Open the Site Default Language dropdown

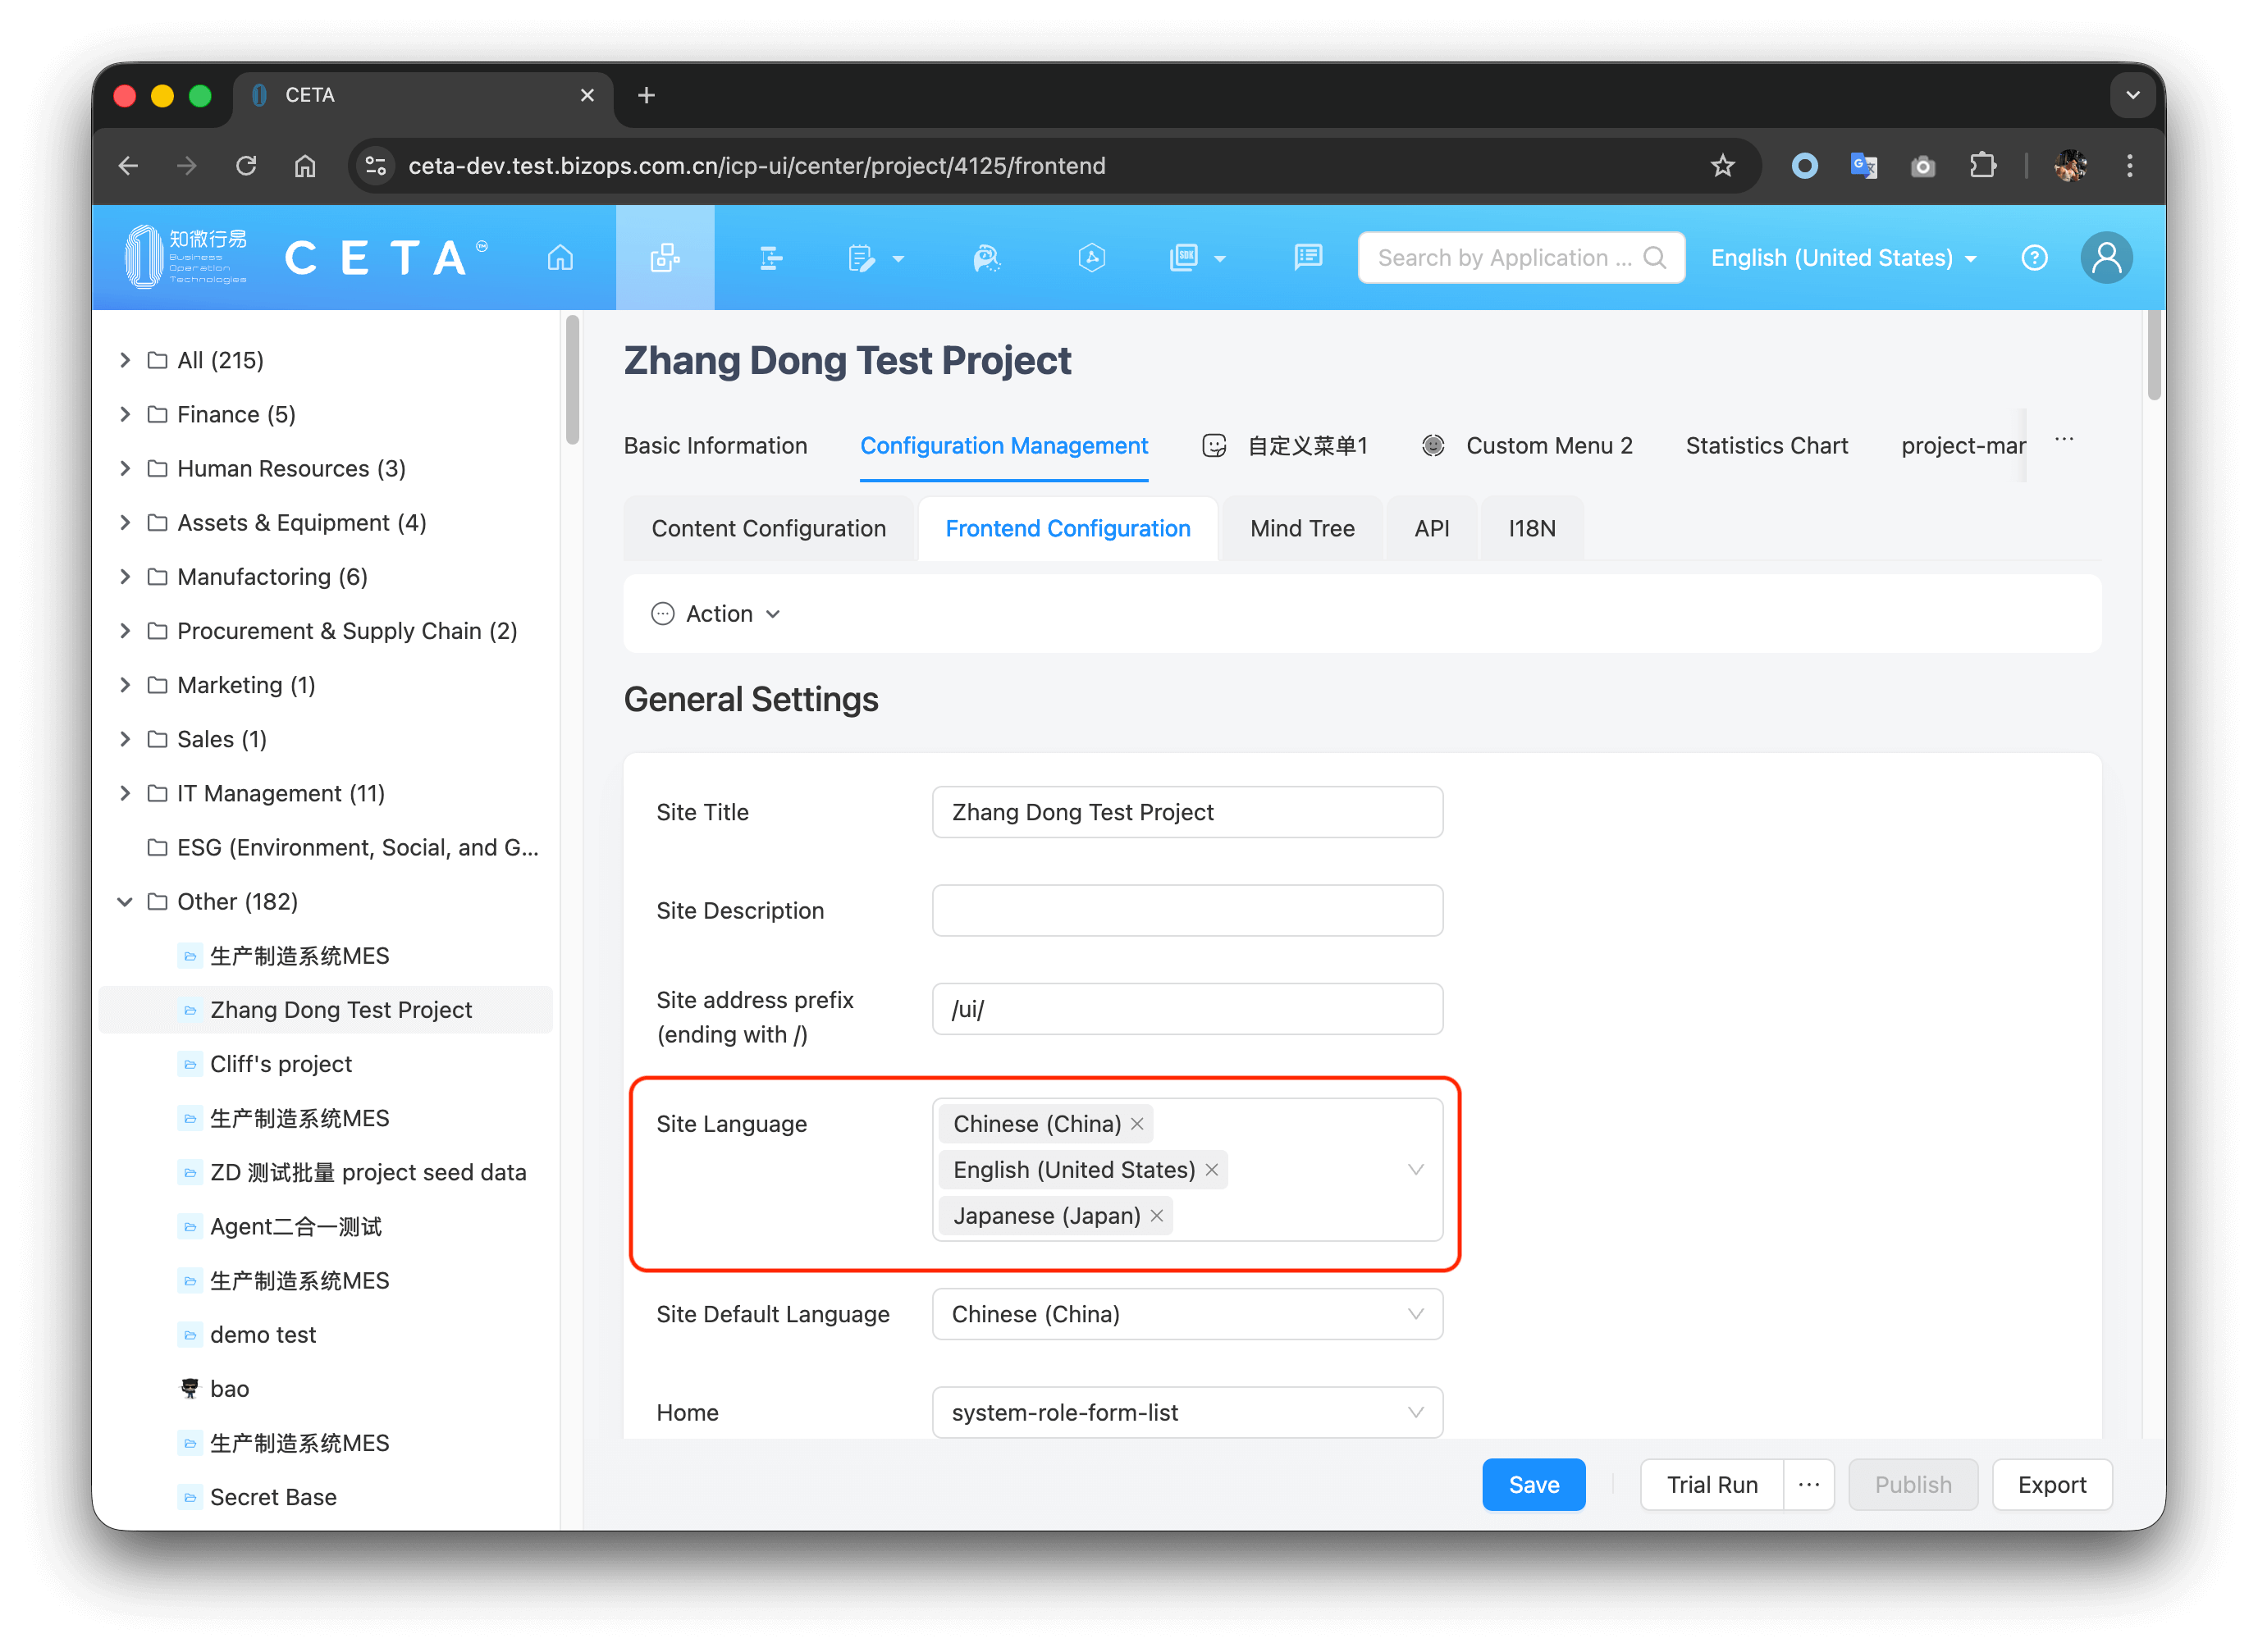[x=1187, y=1314]
